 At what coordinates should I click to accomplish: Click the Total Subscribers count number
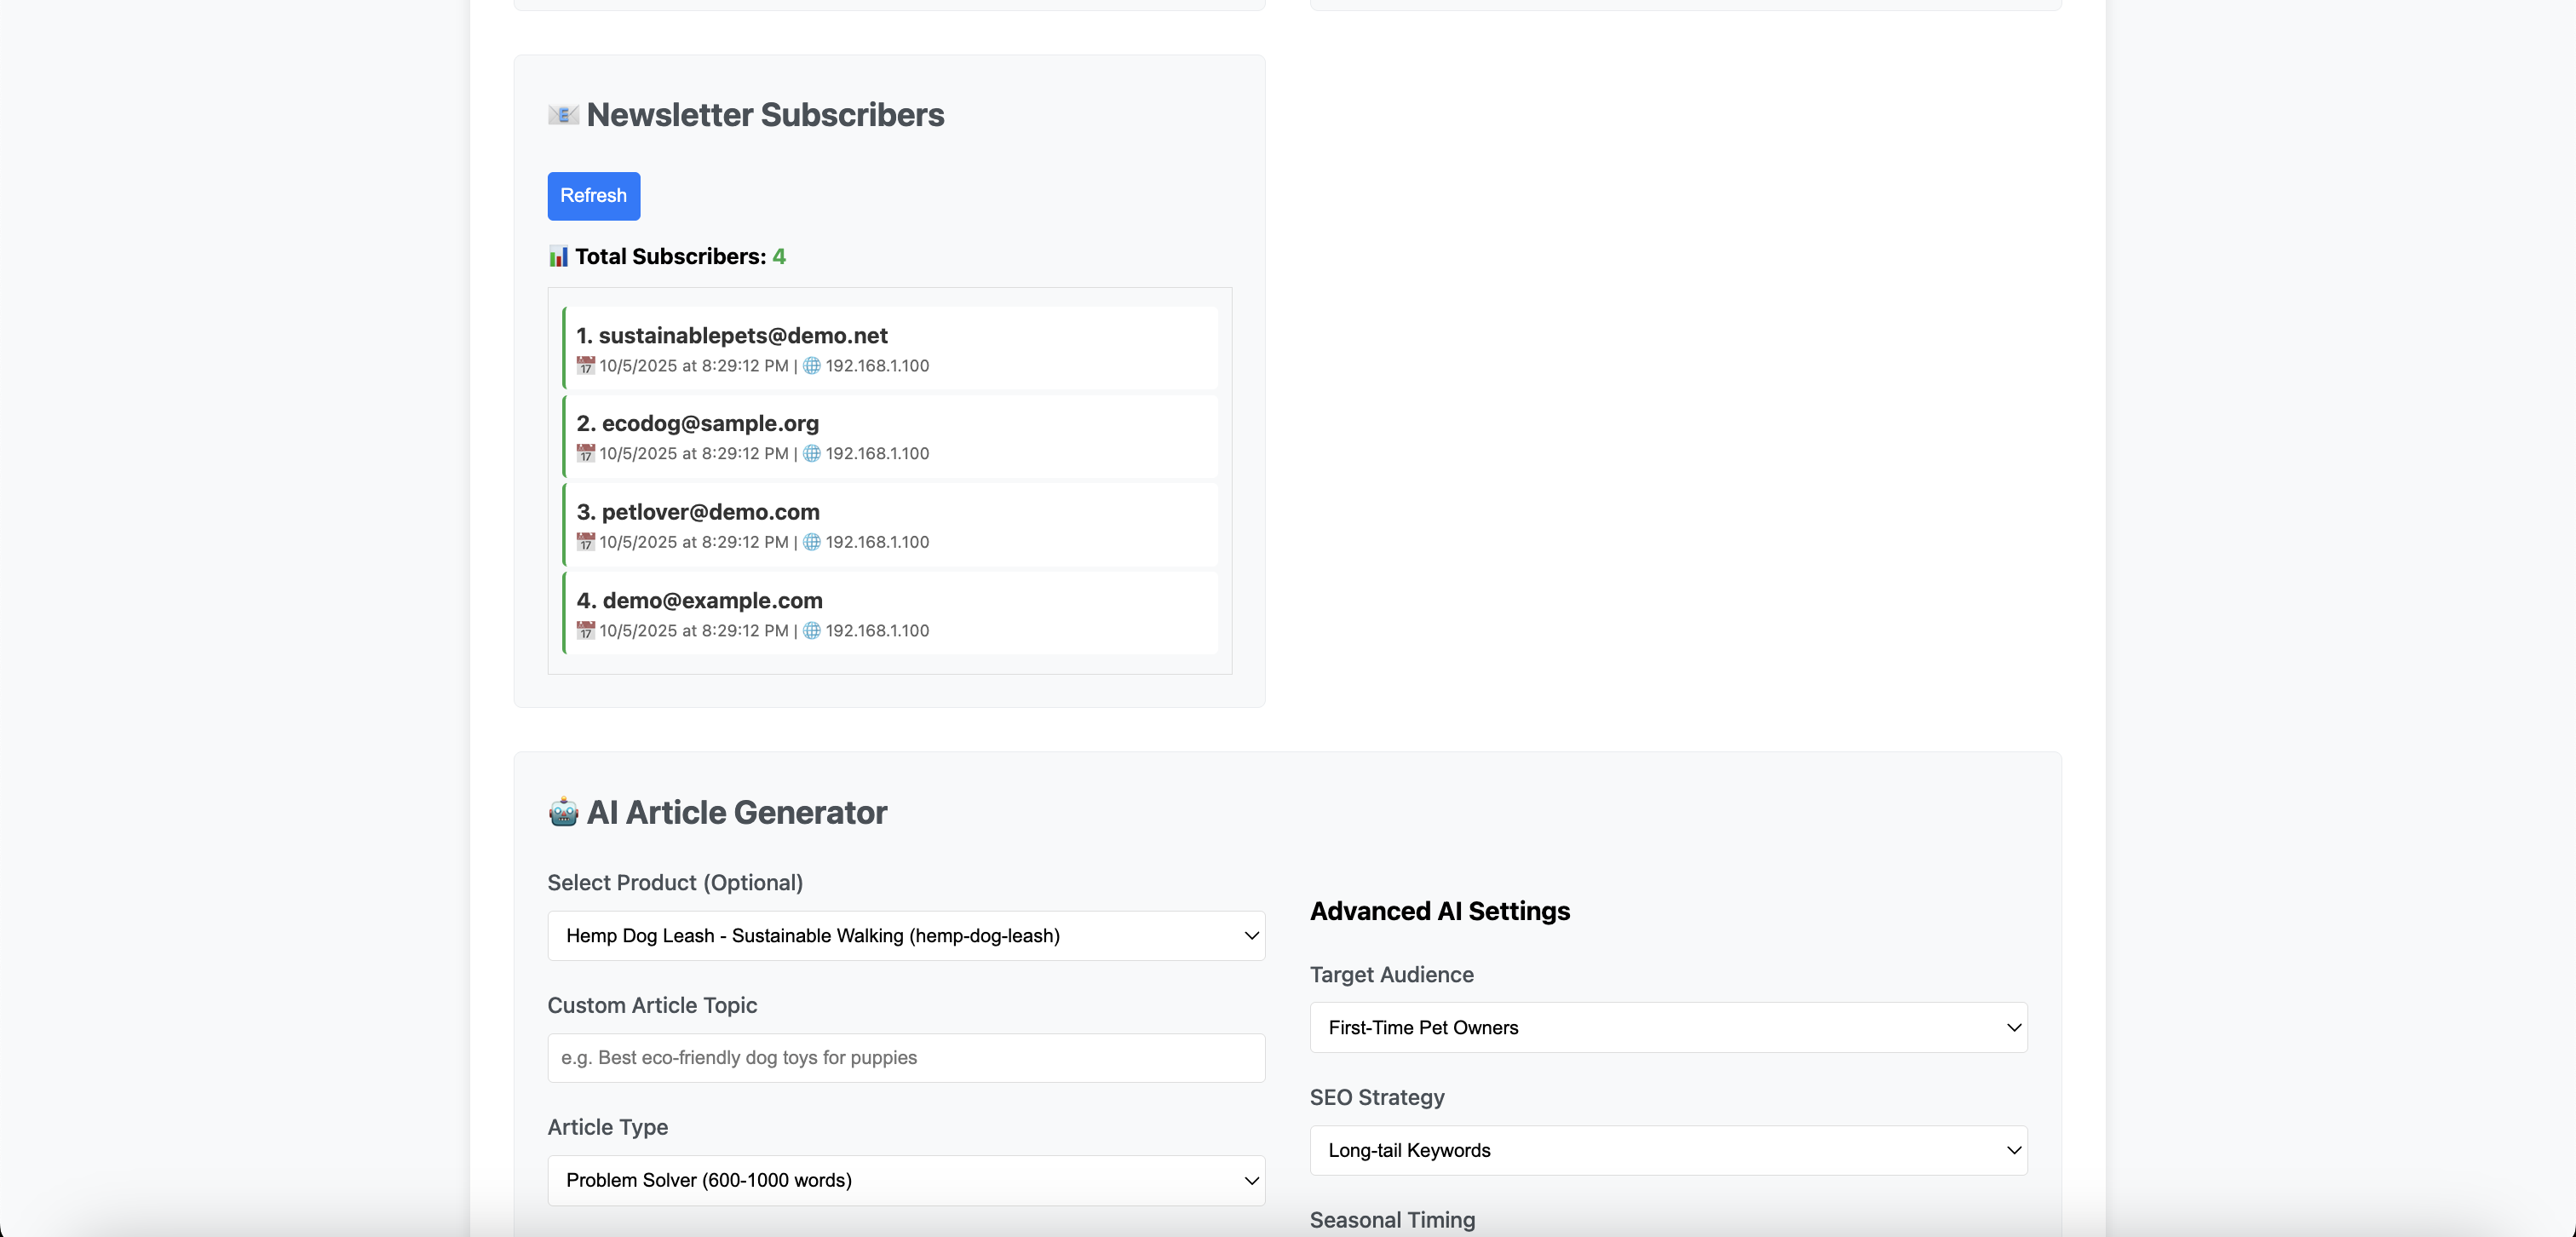[779, 257]
